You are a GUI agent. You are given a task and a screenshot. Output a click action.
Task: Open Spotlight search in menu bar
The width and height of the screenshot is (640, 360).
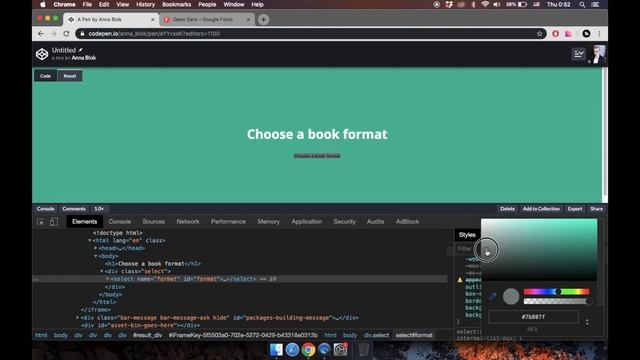click(582, 4)
